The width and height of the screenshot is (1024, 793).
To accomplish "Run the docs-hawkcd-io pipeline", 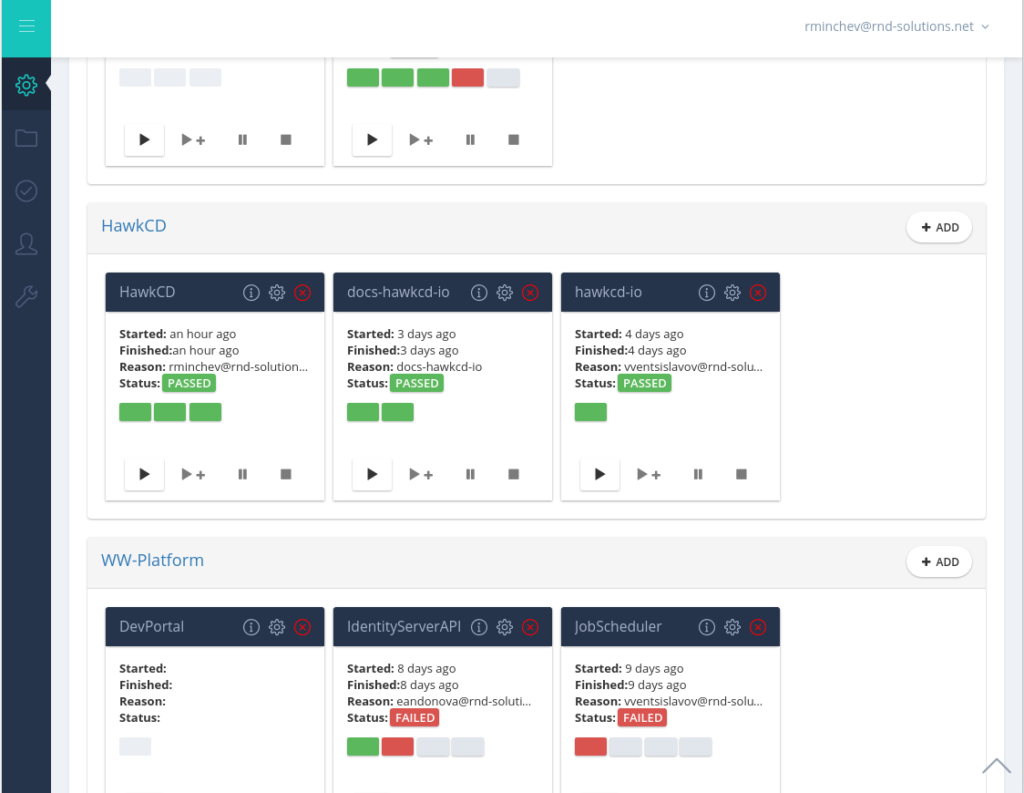I will 372,474.
